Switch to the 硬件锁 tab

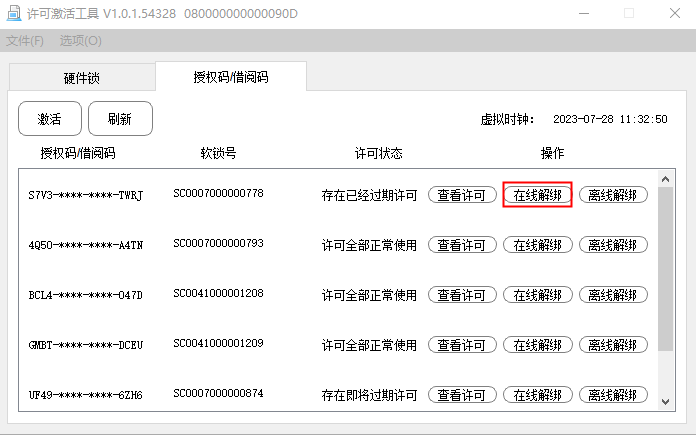click(x=82, y=78)
